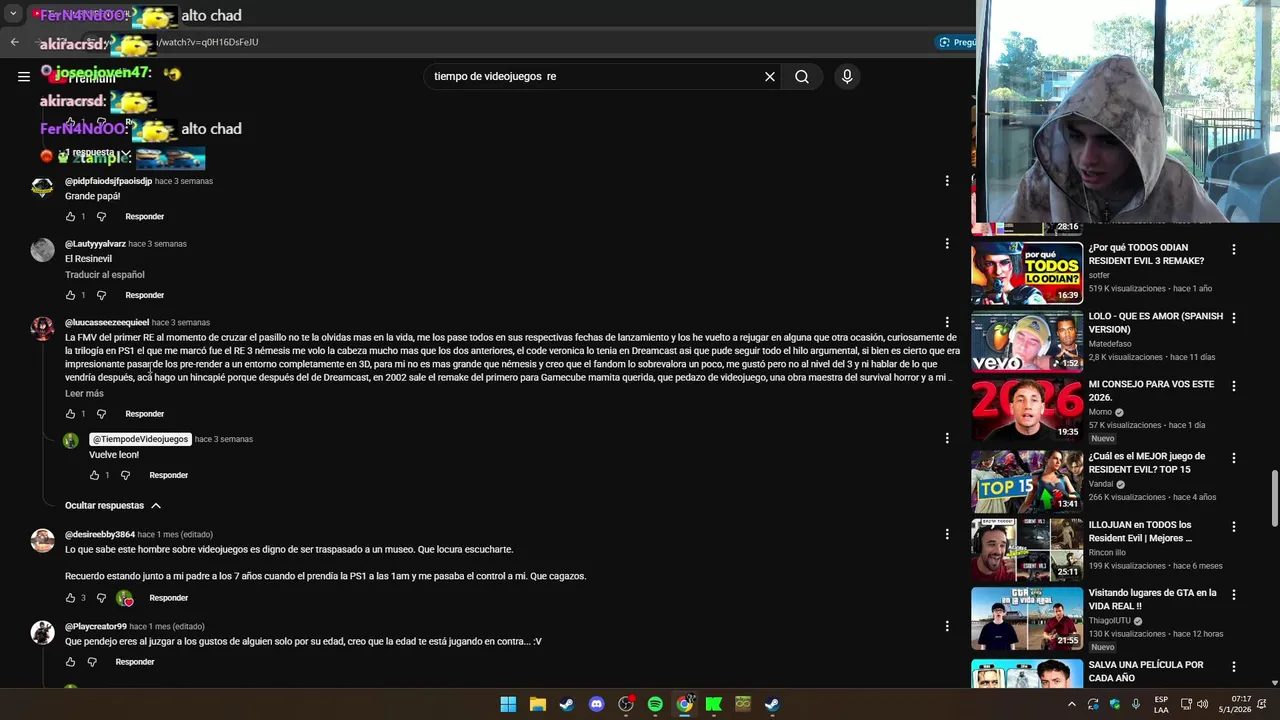The image size is (1280, 720).
Task: Open the Windows Start menu
Action: 508,704
